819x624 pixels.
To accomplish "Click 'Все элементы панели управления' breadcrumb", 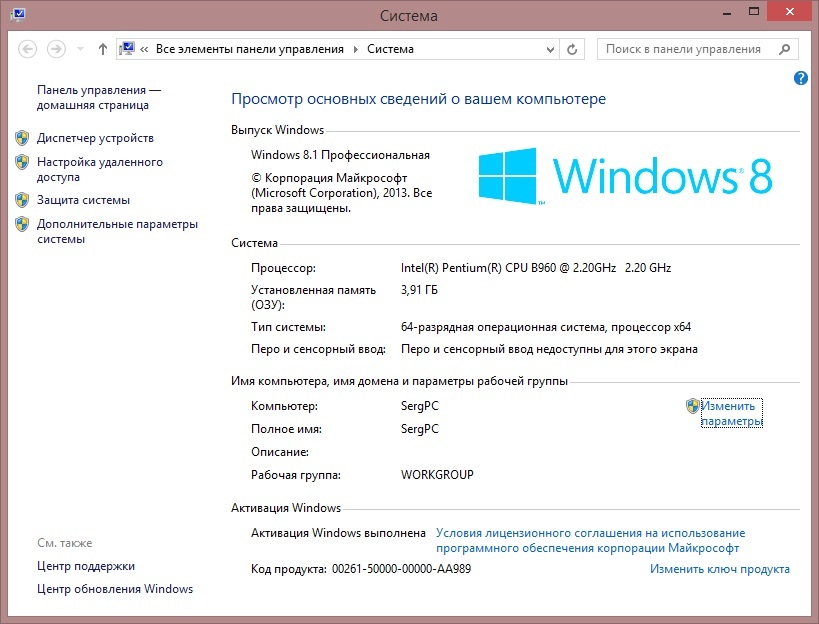I will tap(250, 49).
